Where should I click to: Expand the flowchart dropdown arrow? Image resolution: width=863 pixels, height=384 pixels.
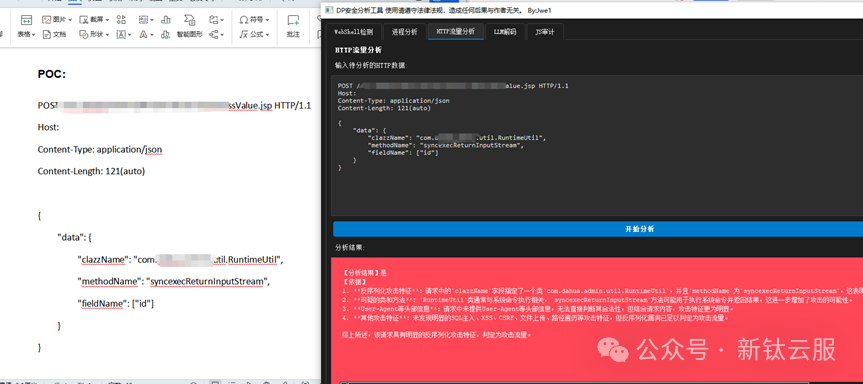tap(222, 20)
